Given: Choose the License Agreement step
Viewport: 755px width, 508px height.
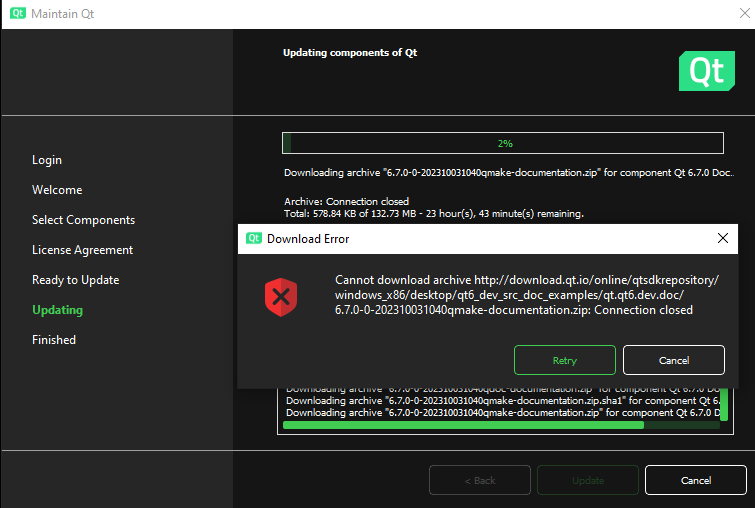Looking at the screenshot, I should (x=82, y=250).
